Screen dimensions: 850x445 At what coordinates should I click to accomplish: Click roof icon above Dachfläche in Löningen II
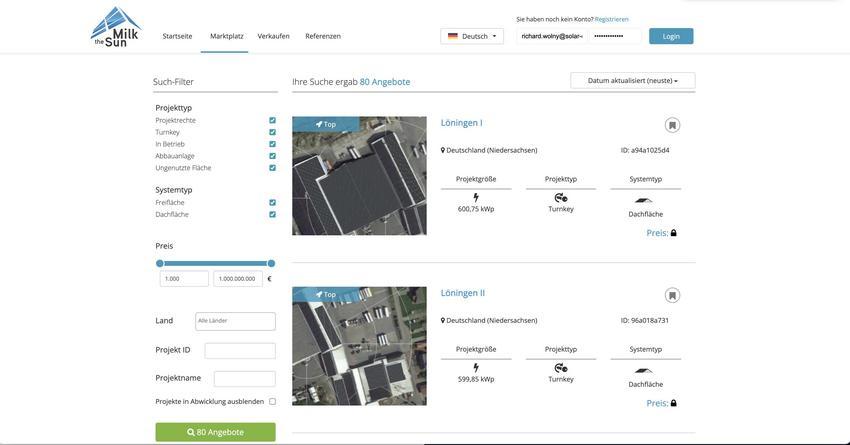(x=643, y=371)
